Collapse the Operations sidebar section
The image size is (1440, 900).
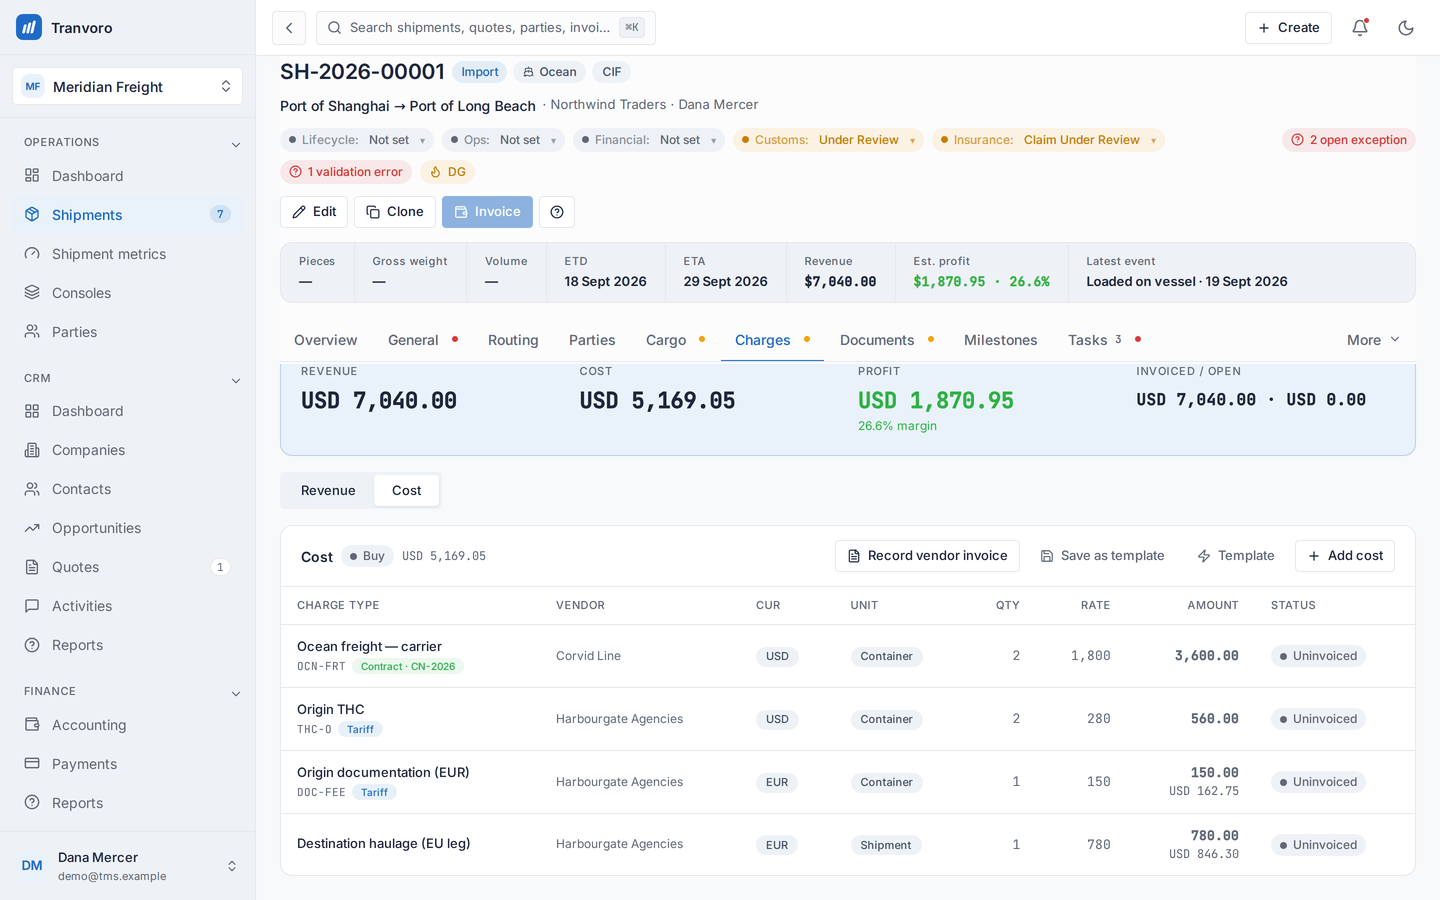pyautogui.click(x=236, y=144)
